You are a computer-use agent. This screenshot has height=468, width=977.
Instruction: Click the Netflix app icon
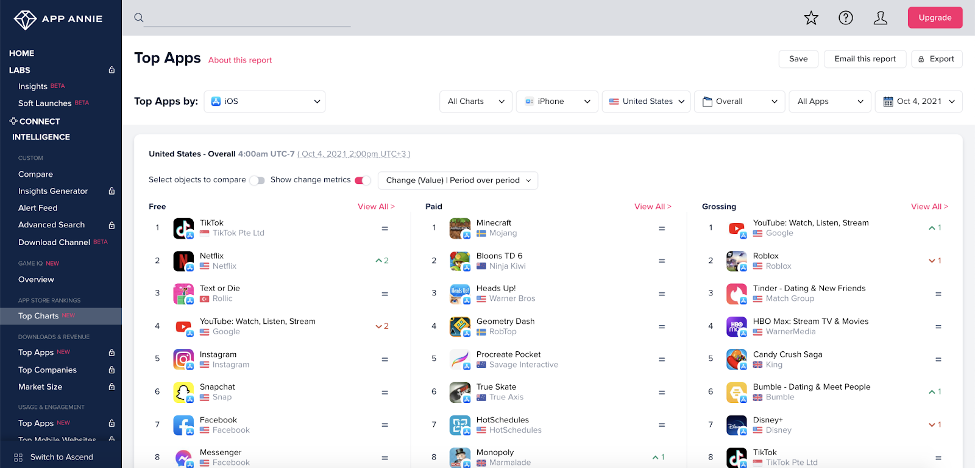[184, 261]
